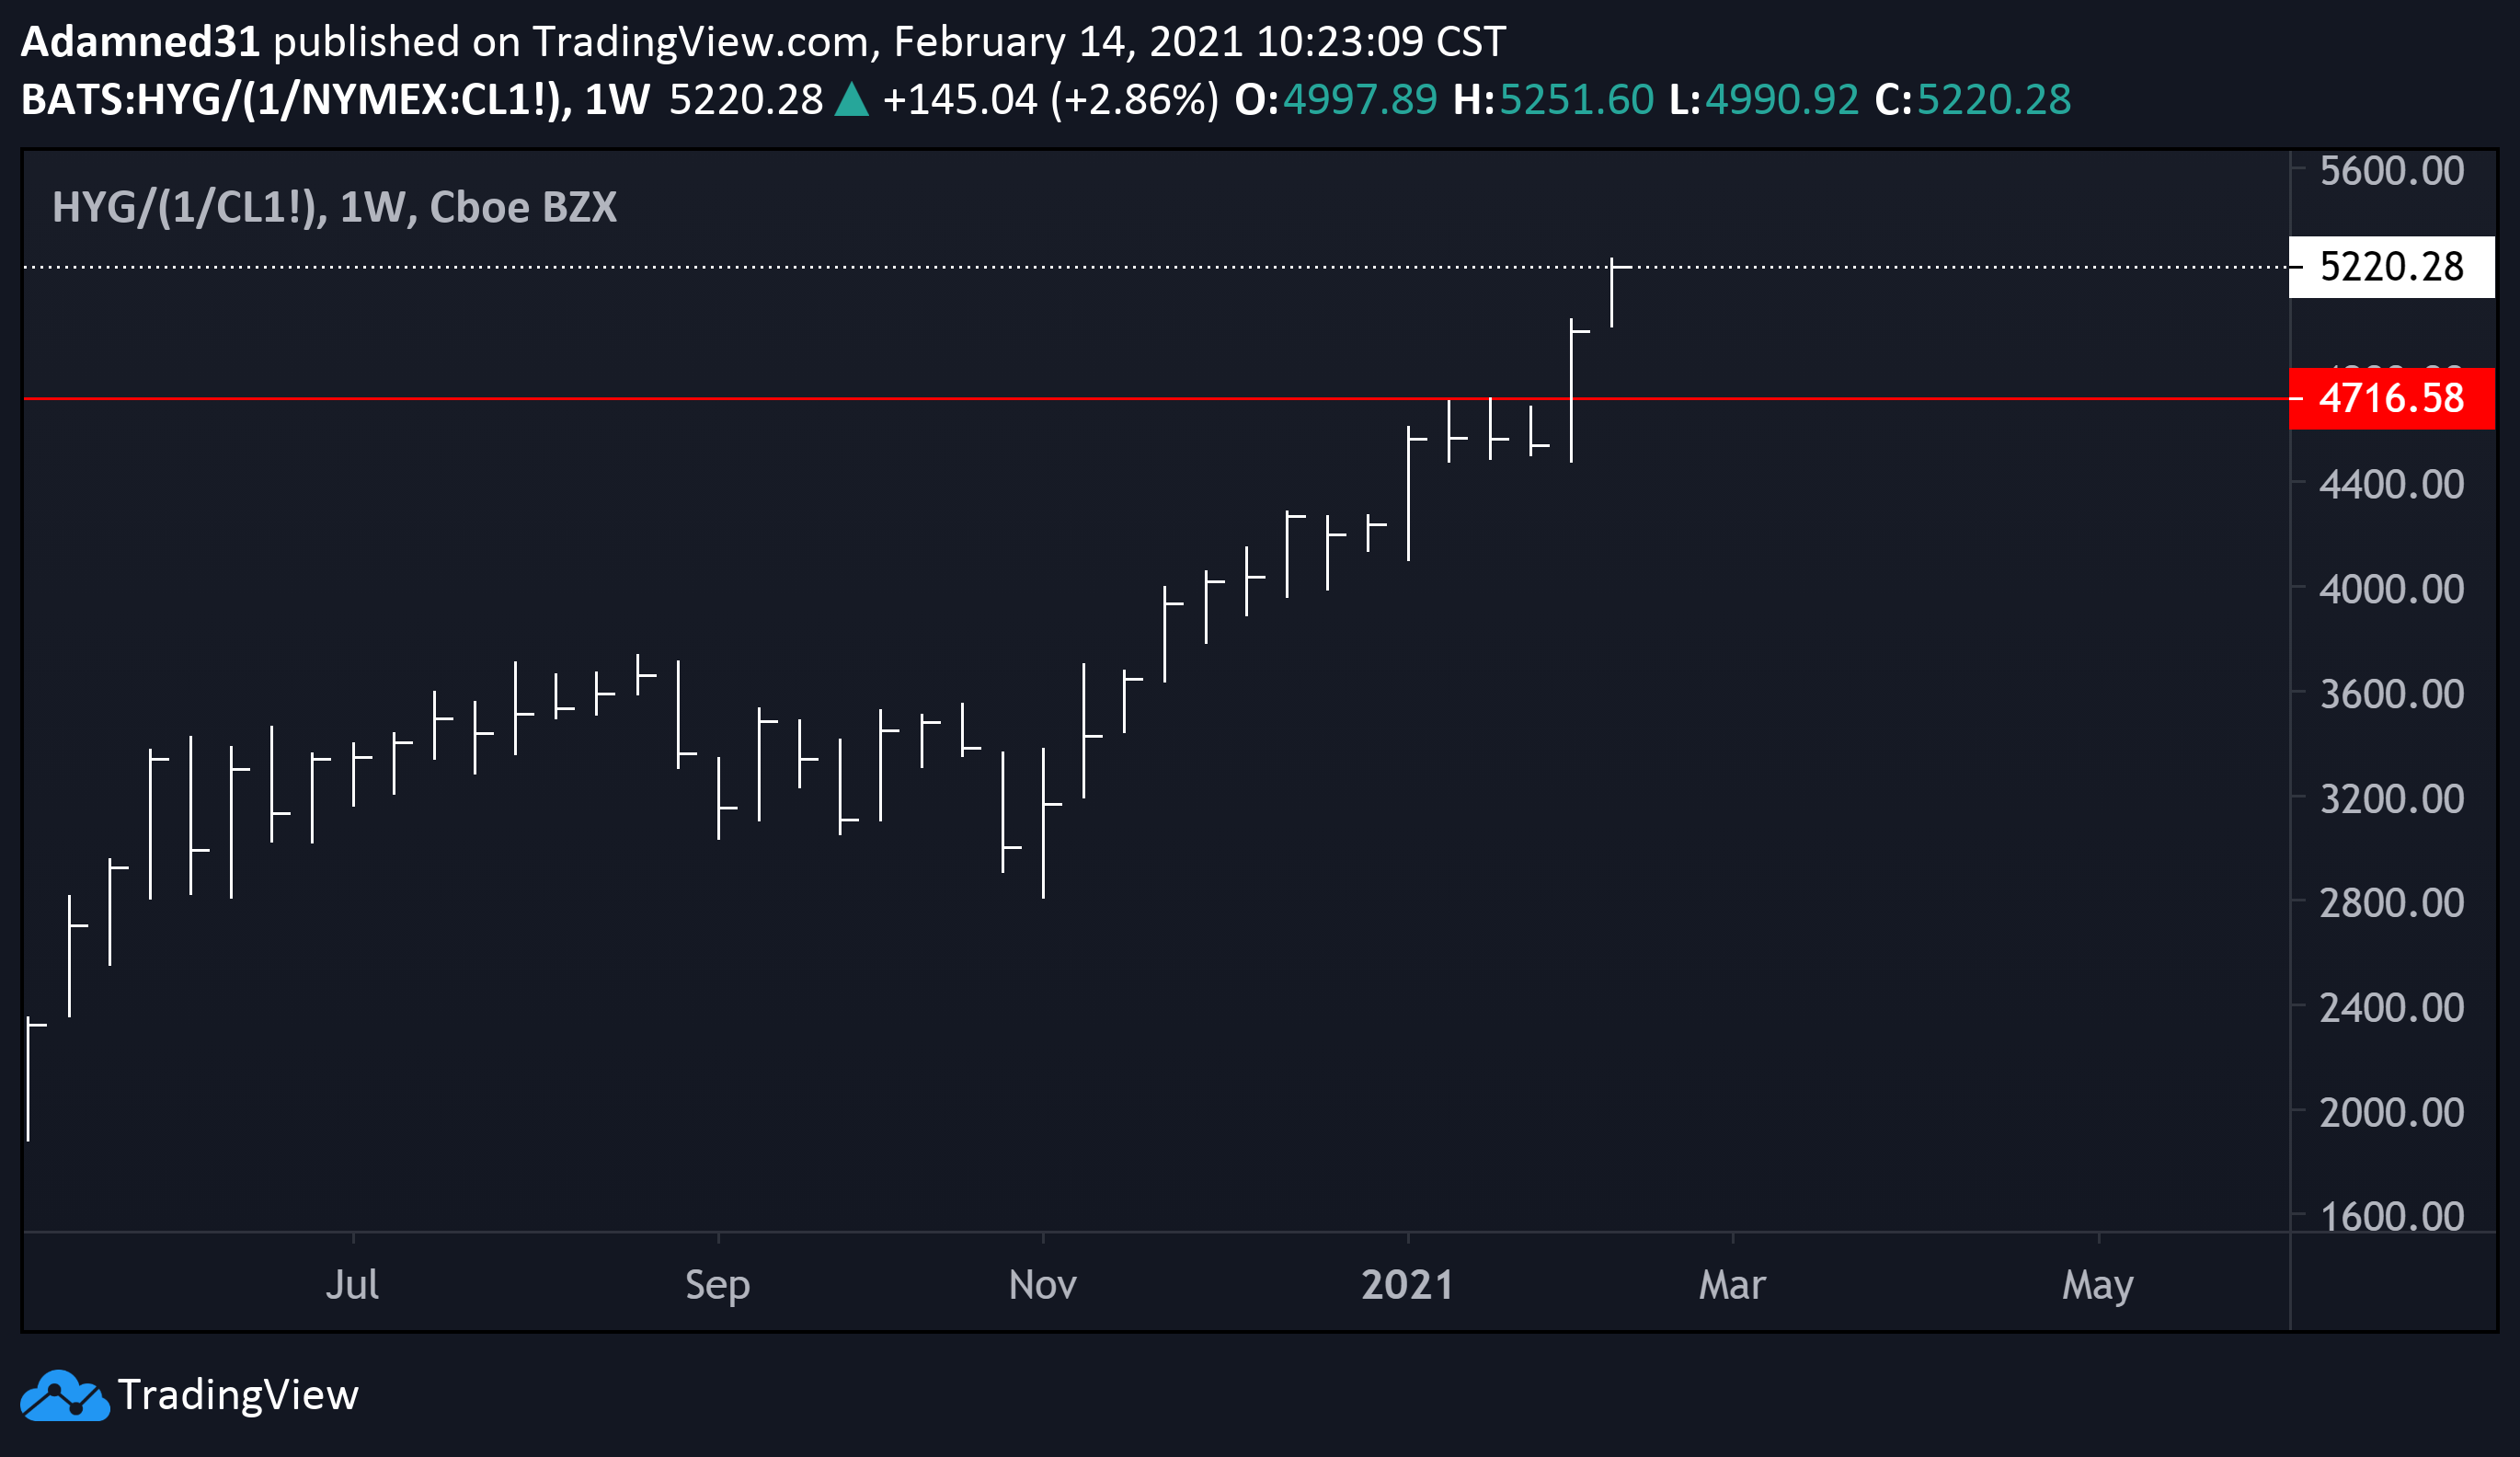2520x1457 pixels.
Task: Click the close value 5220.28 in header
Action: pos(1994,100)
